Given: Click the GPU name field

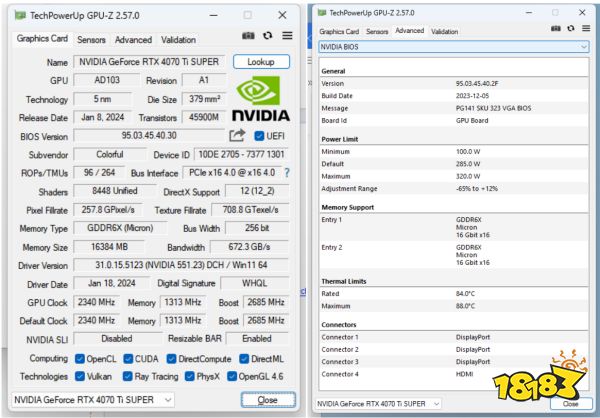Looking at the screenshot, I should (149, 62).
